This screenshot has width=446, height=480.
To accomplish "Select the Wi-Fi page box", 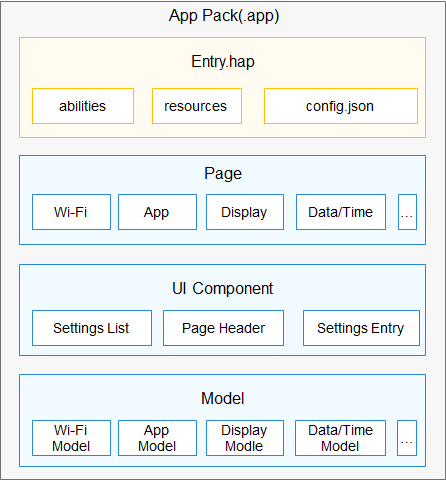I will [71, 212].
